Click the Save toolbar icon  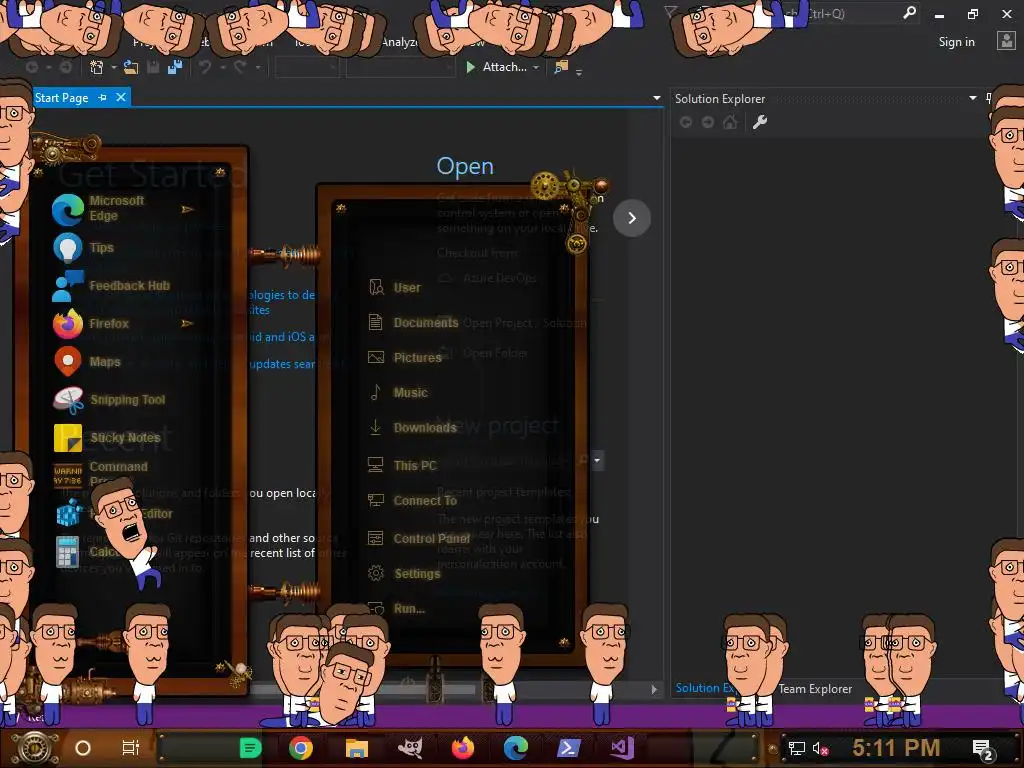(x=153, y=67)
